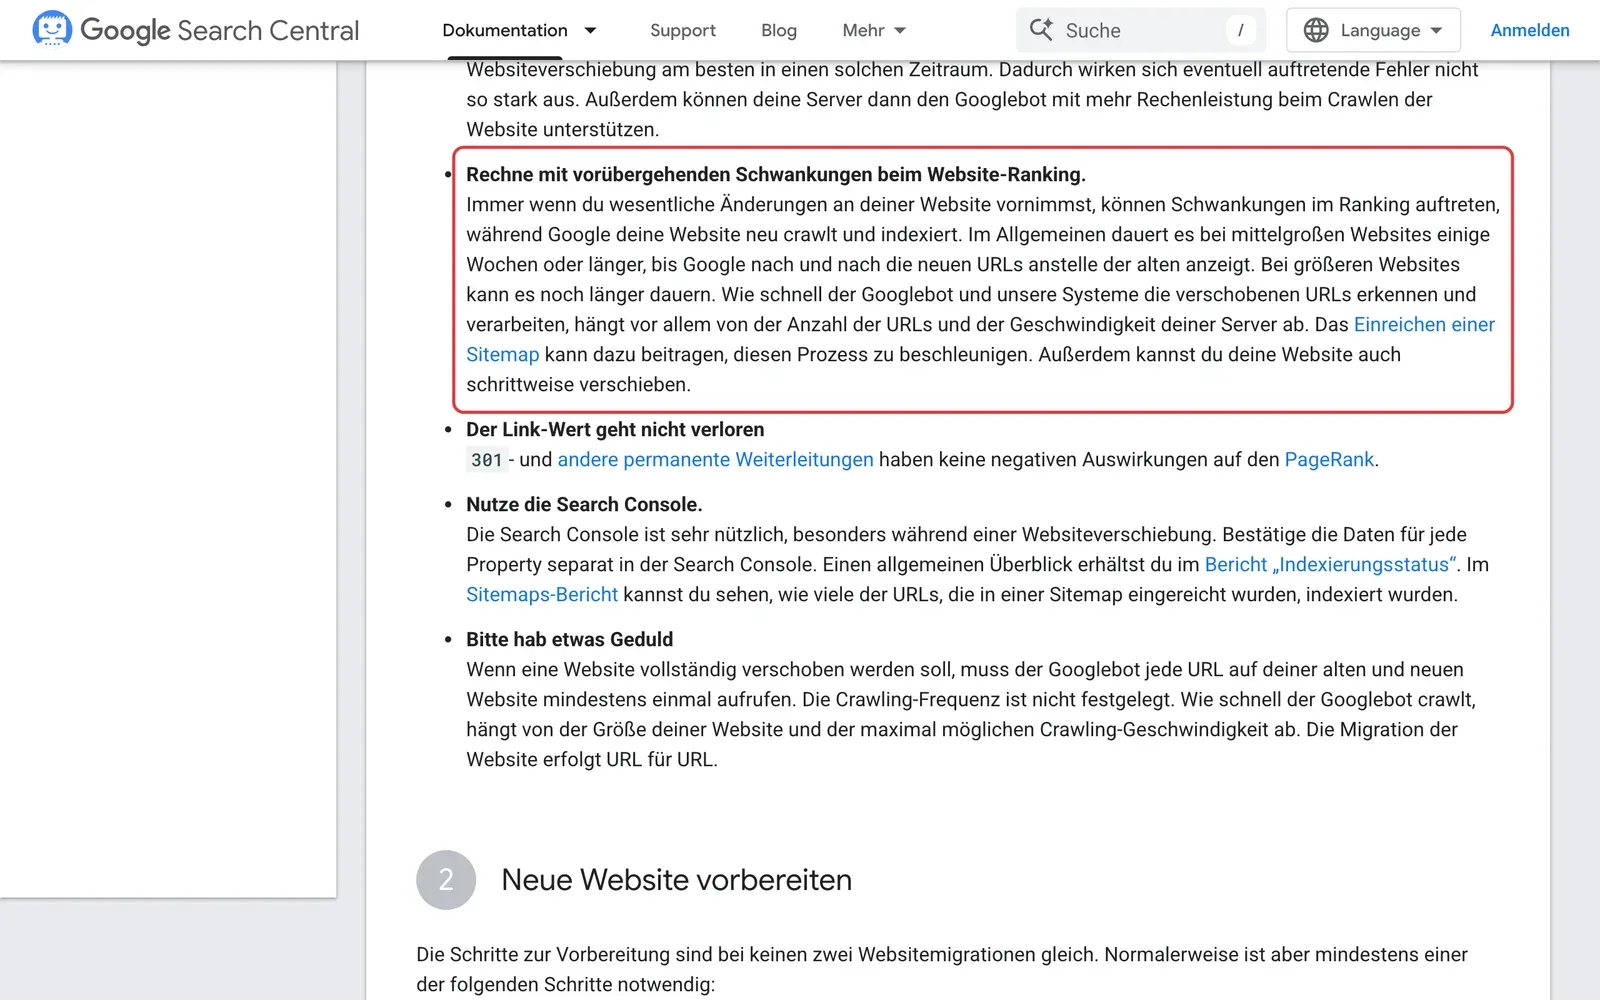Follow the andere permanente Weiterleitungen link
The image size is (1600, 1000).
click(x=715, y=459)
